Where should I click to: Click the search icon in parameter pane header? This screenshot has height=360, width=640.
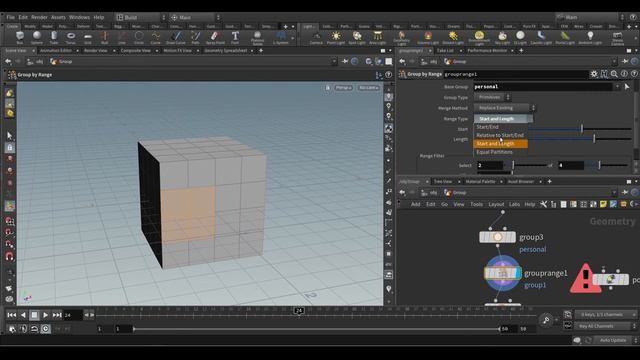click(614, 74)
